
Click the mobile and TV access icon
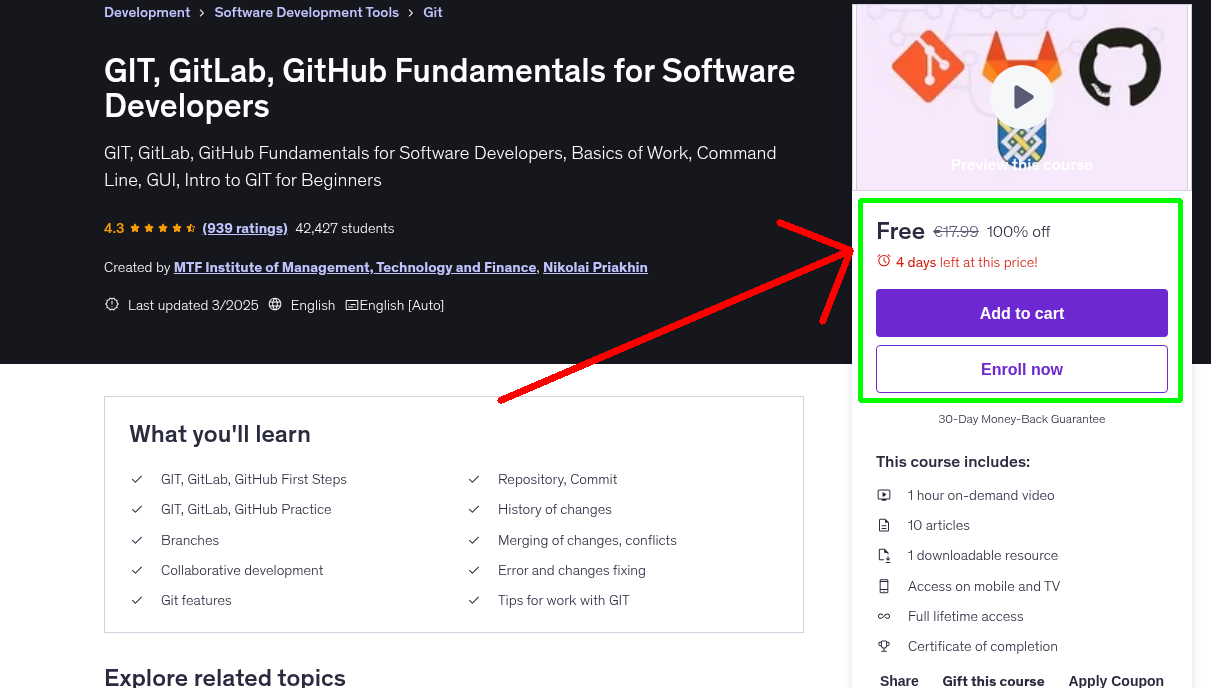(x=884, y=586)
